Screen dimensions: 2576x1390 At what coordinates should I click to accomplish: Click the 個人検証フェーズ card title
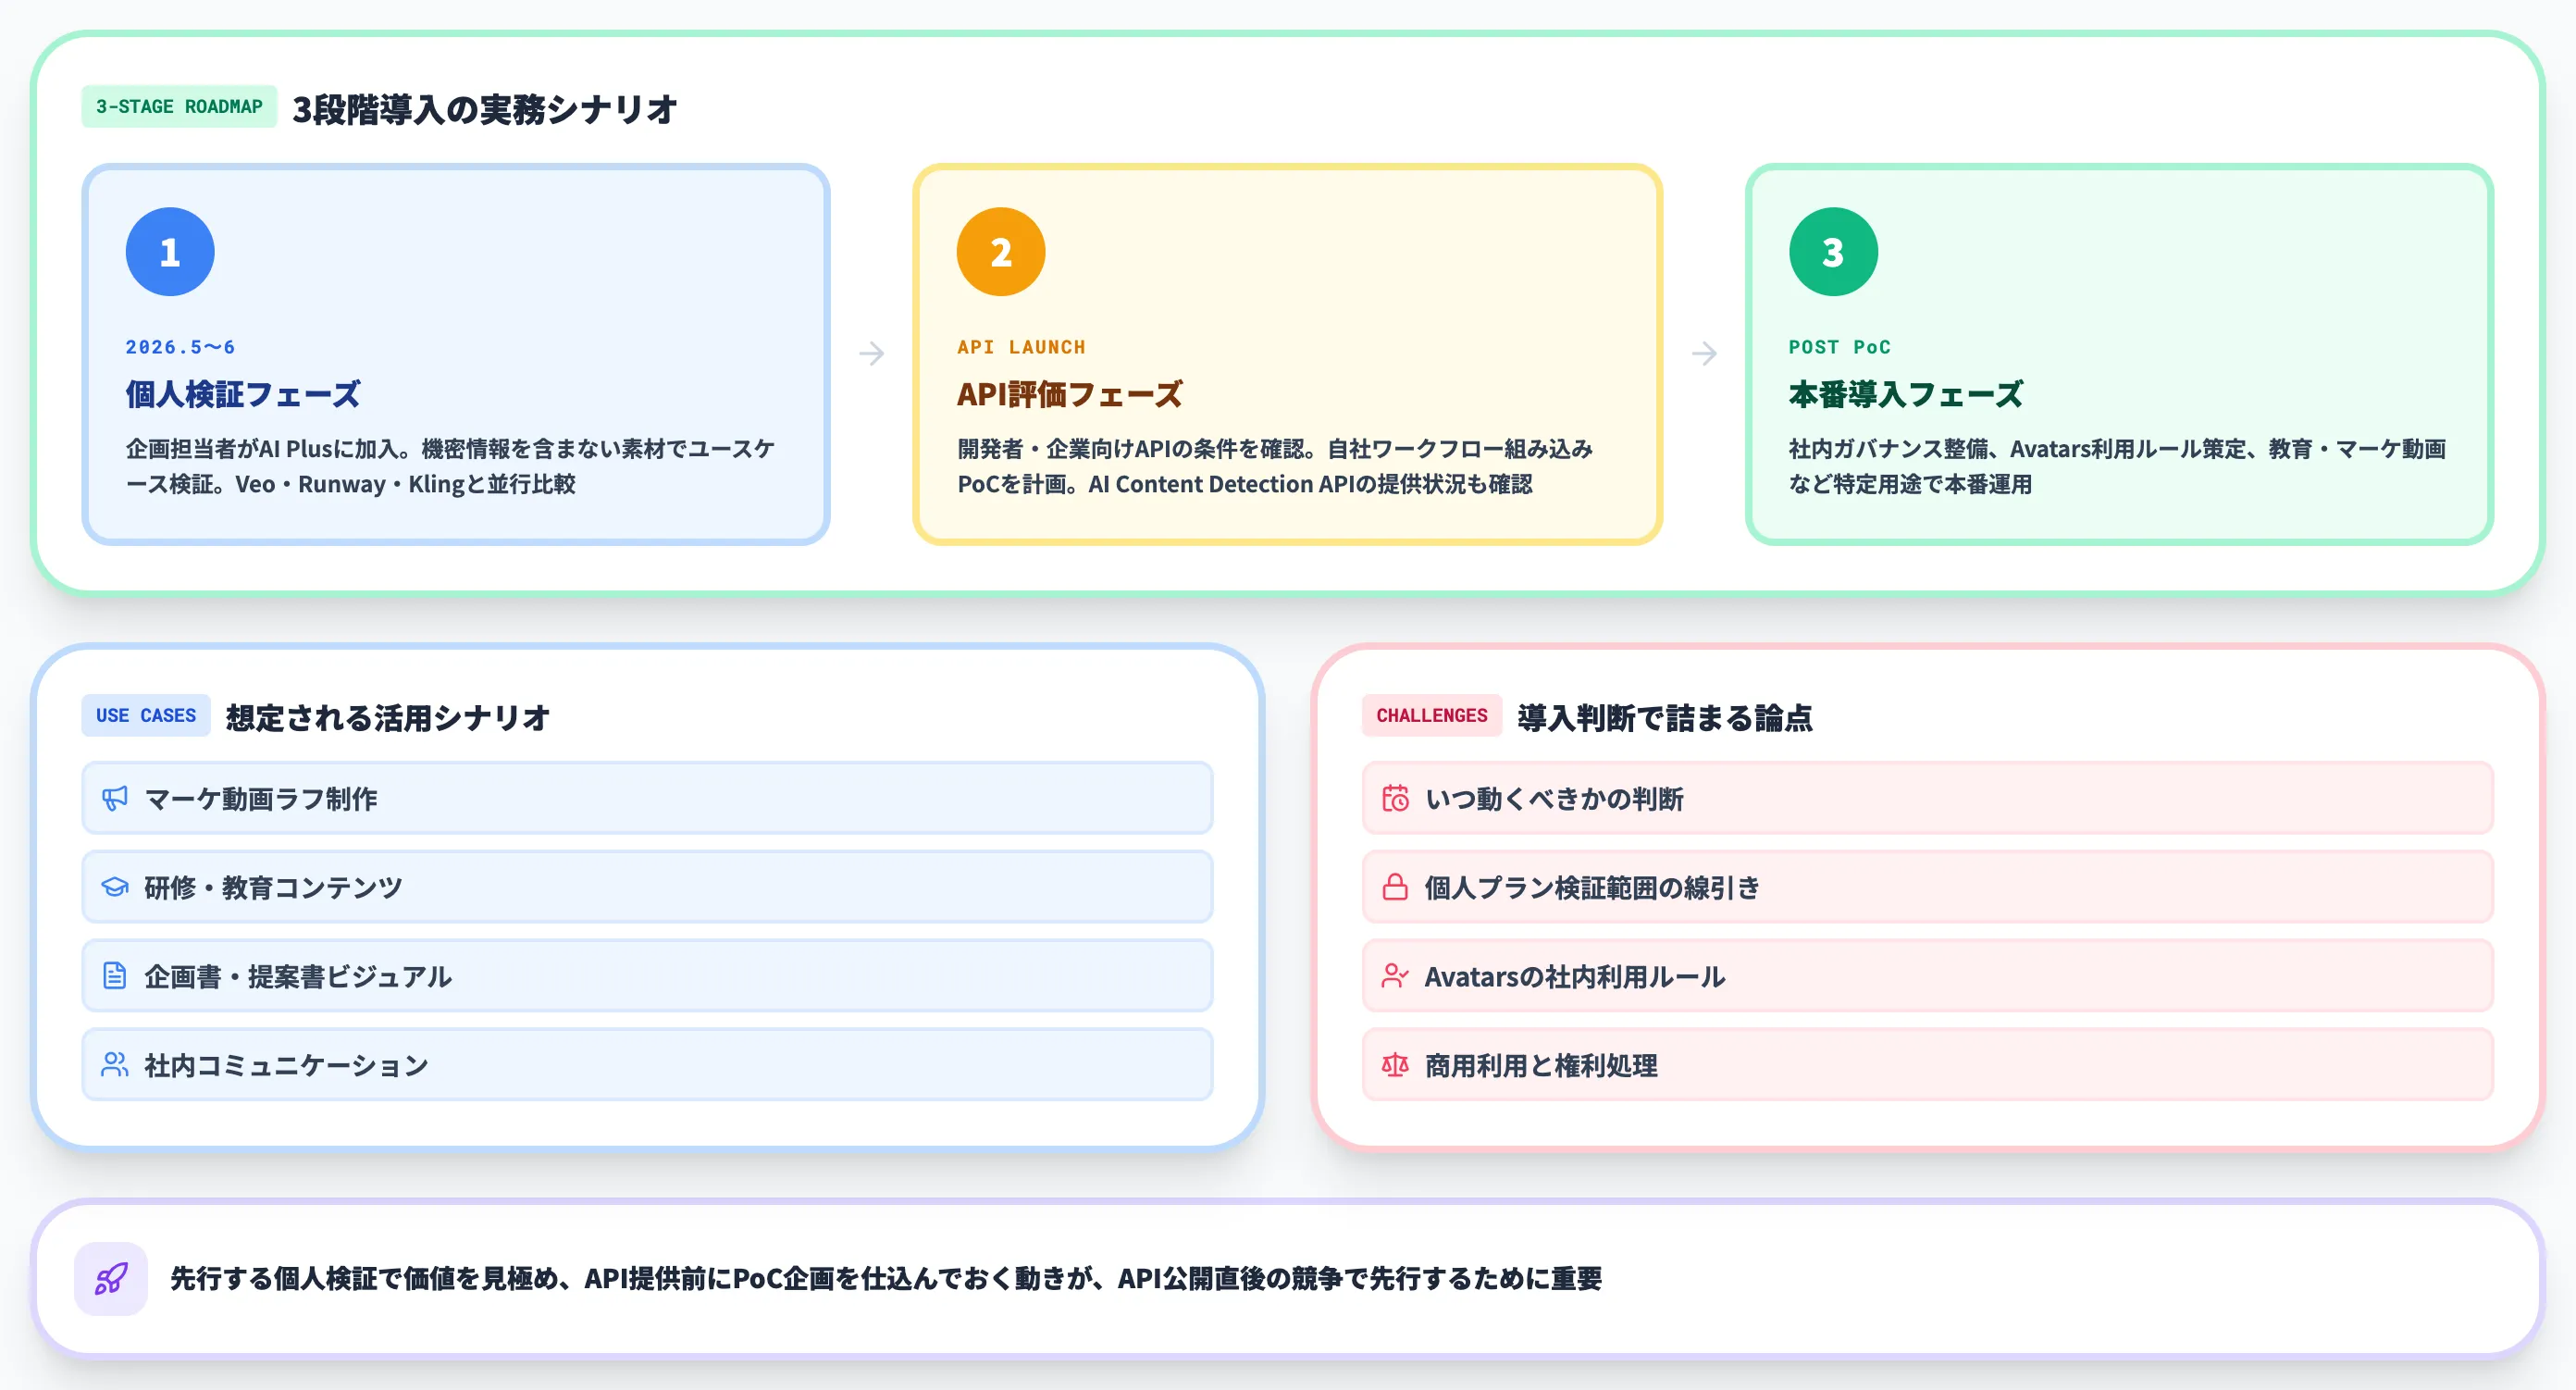coord(242,394)
